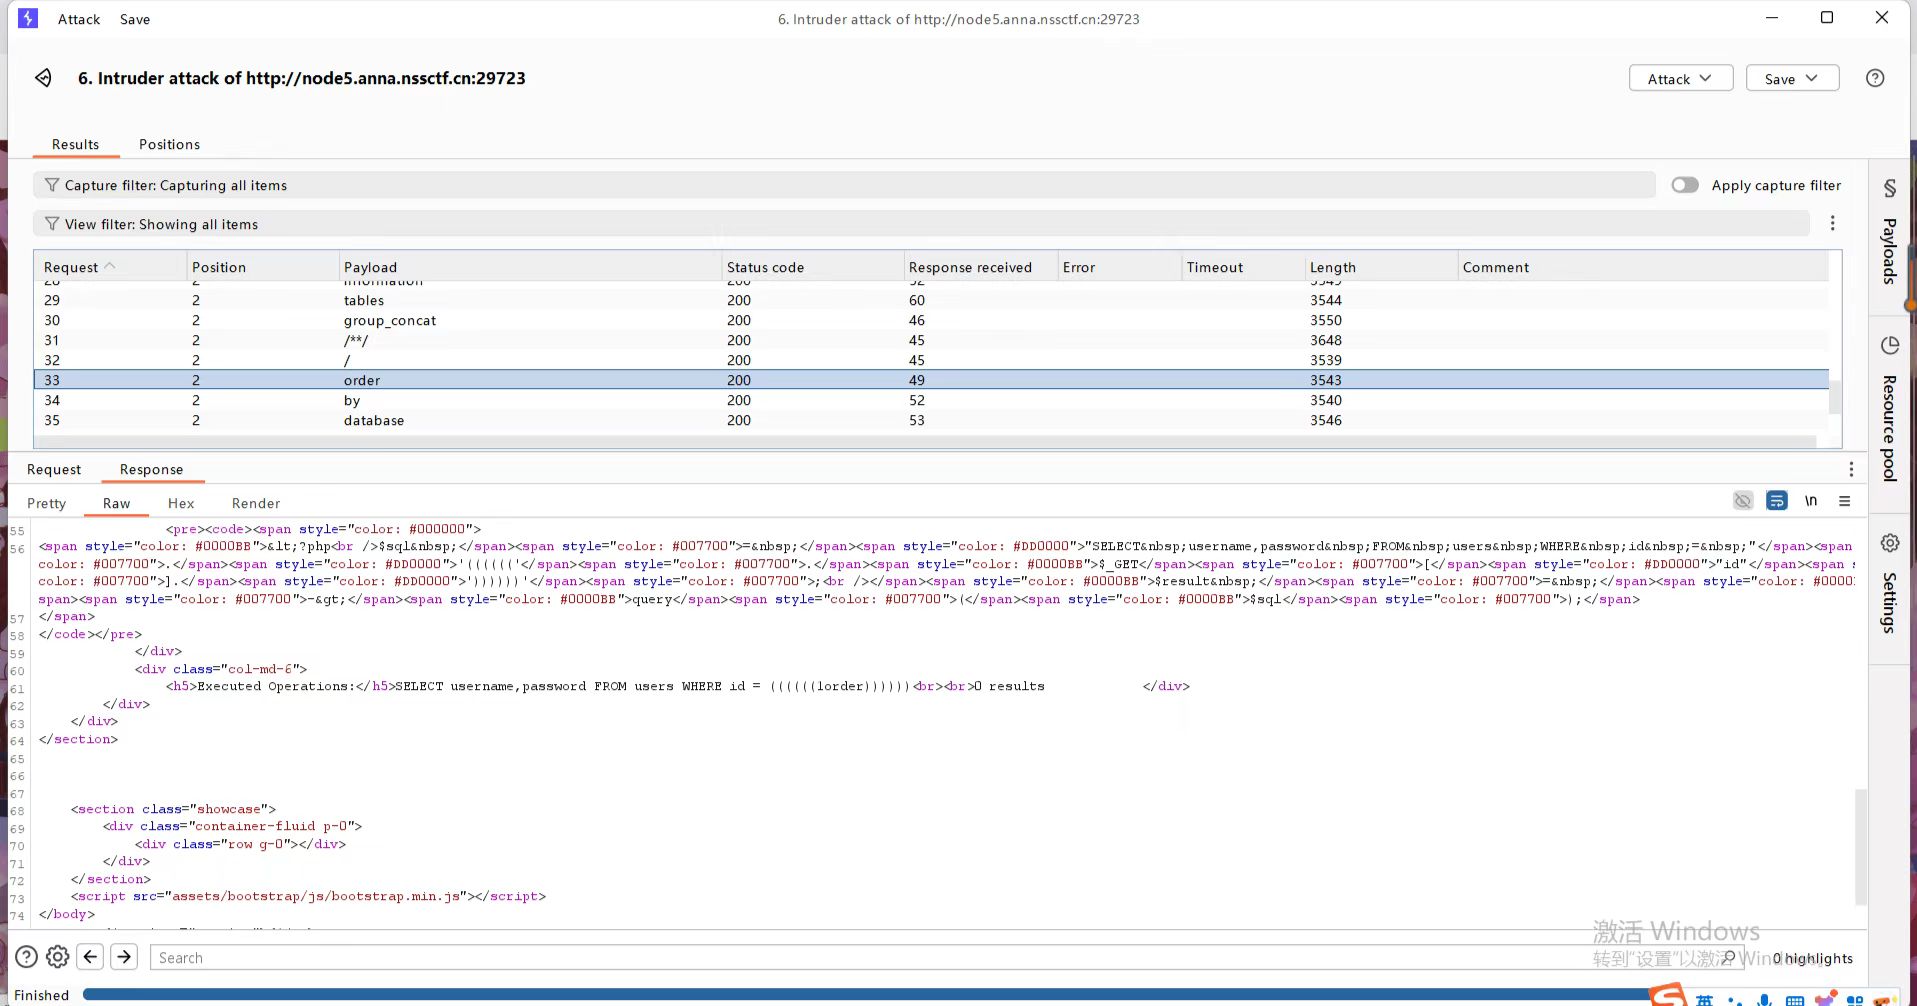Toggle the word wrap icon in response viewer

[1776, 501]
